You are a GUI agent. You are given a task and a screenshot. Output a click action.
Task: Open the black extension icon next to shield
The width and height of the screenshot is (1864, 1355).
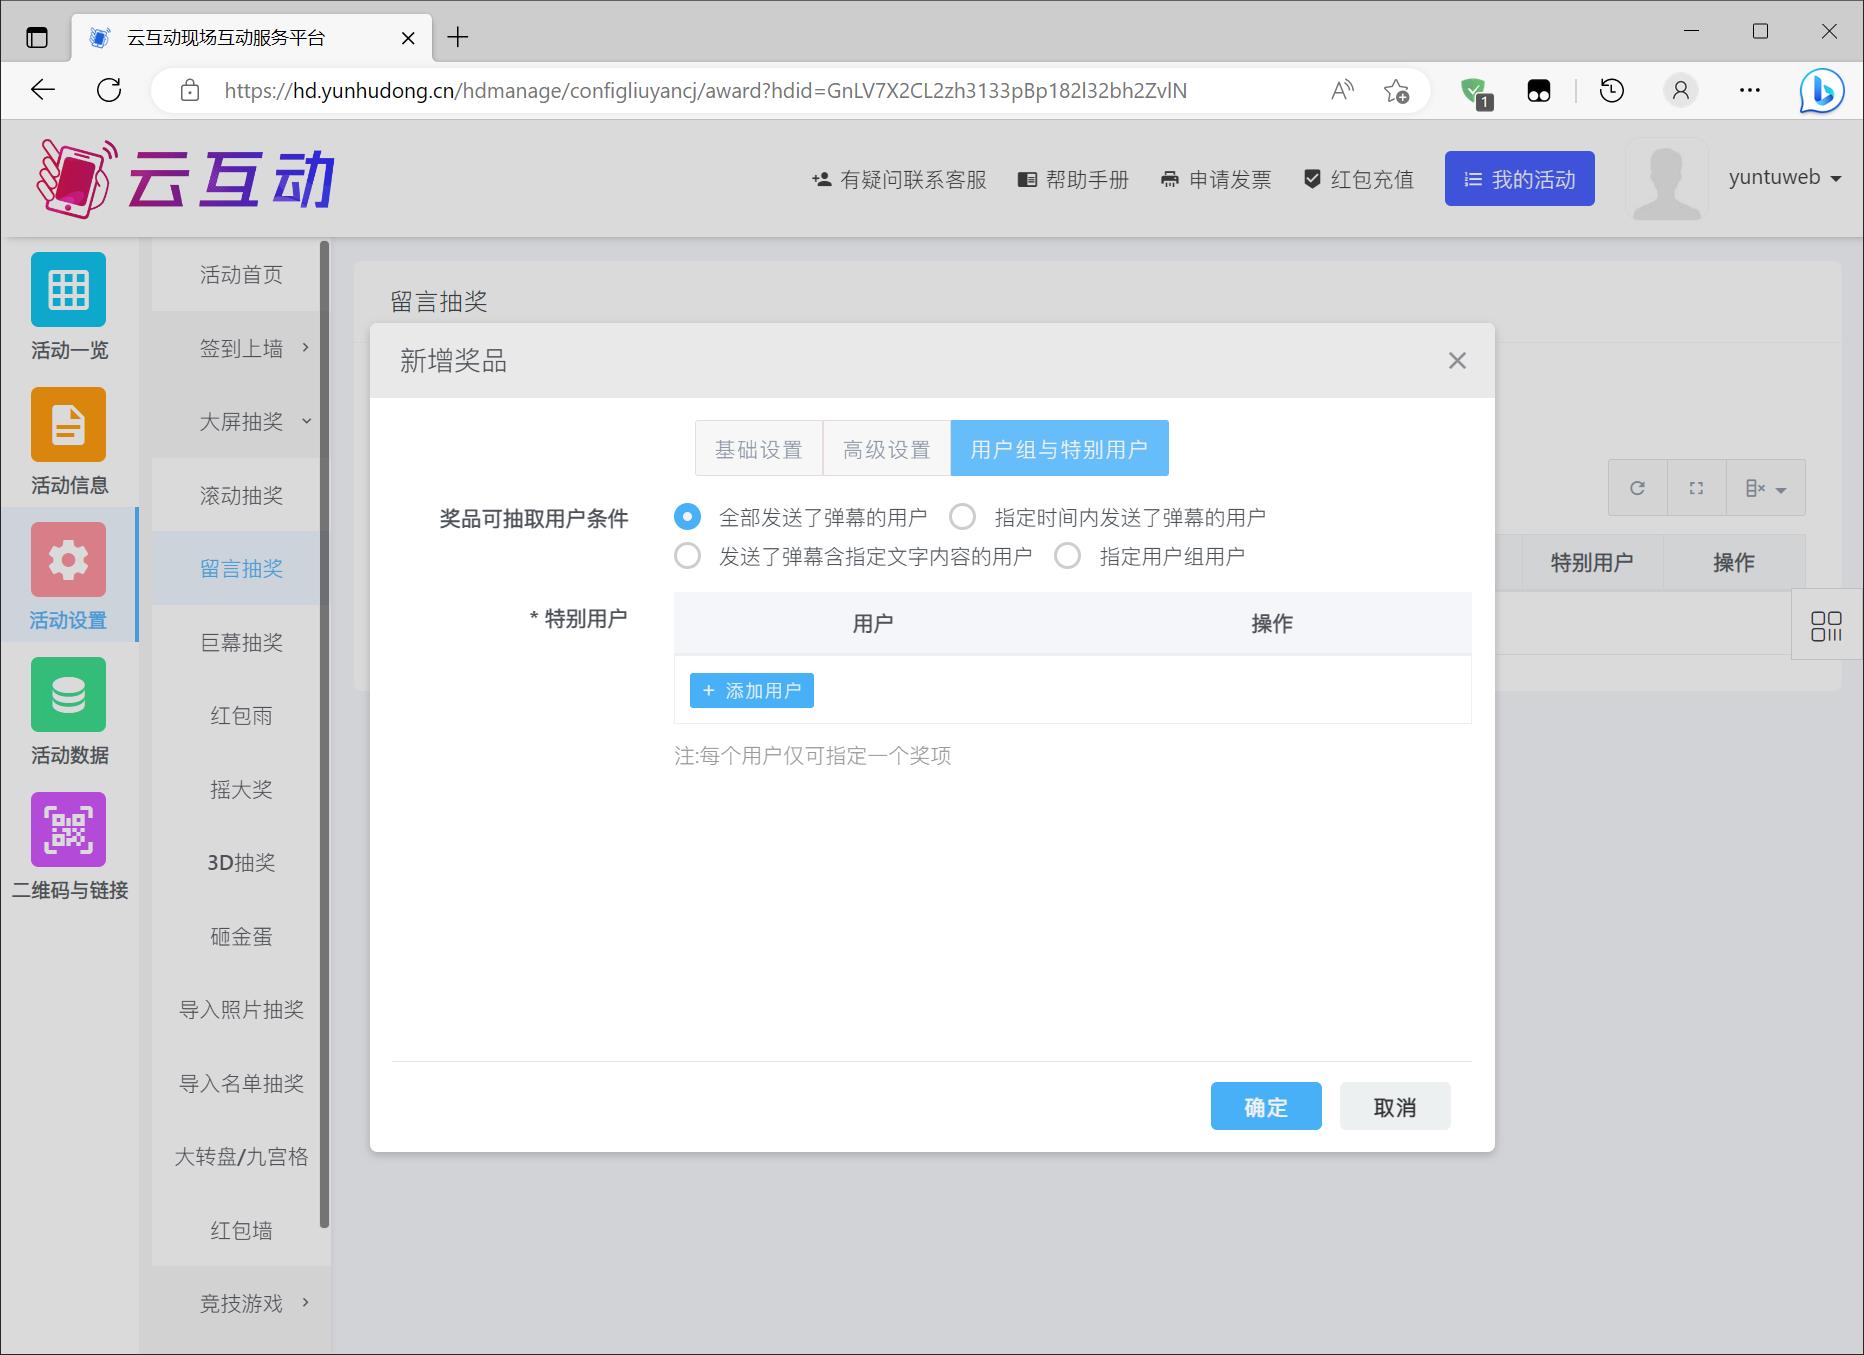click(x=1538, y=91)
